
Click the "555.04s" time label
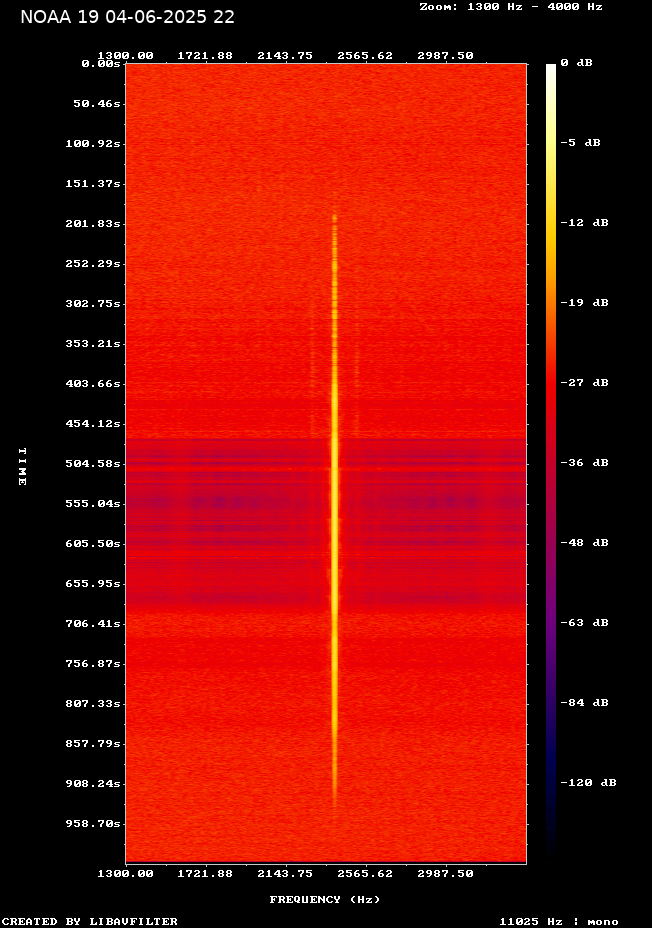93,503
